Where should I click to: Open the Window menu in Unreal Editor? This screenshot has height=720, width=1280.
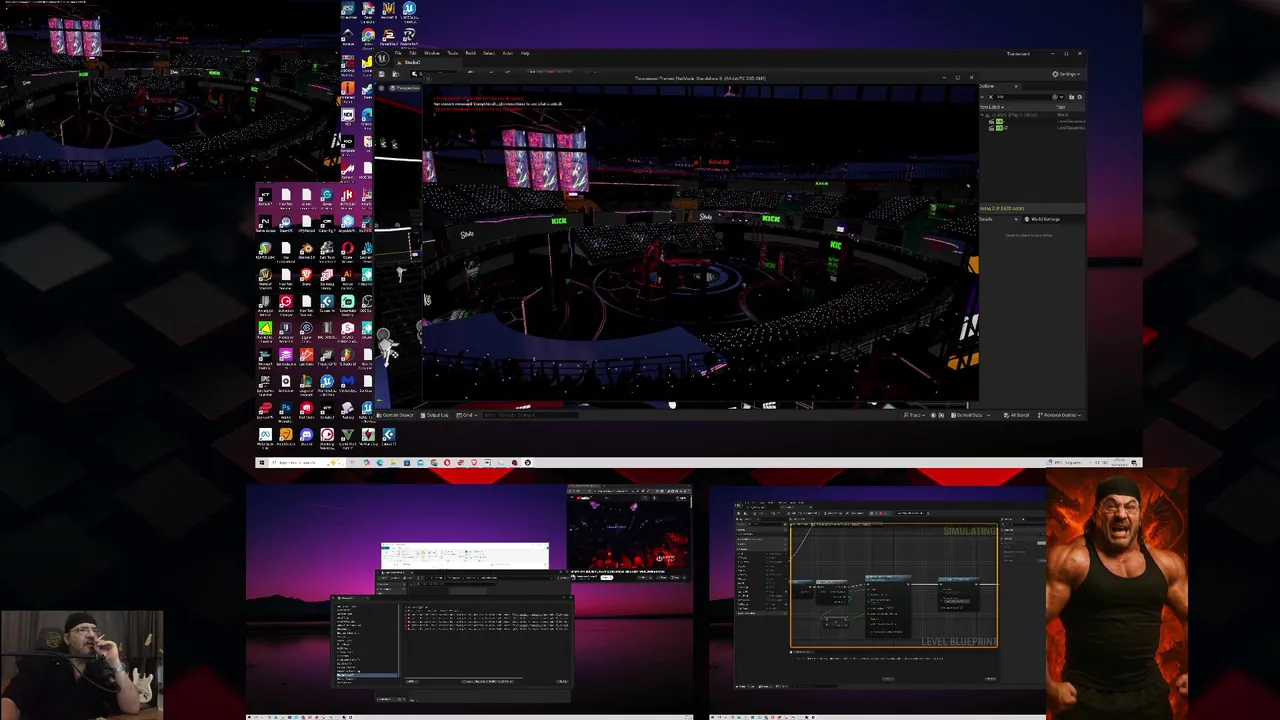[x=432, y=53]
